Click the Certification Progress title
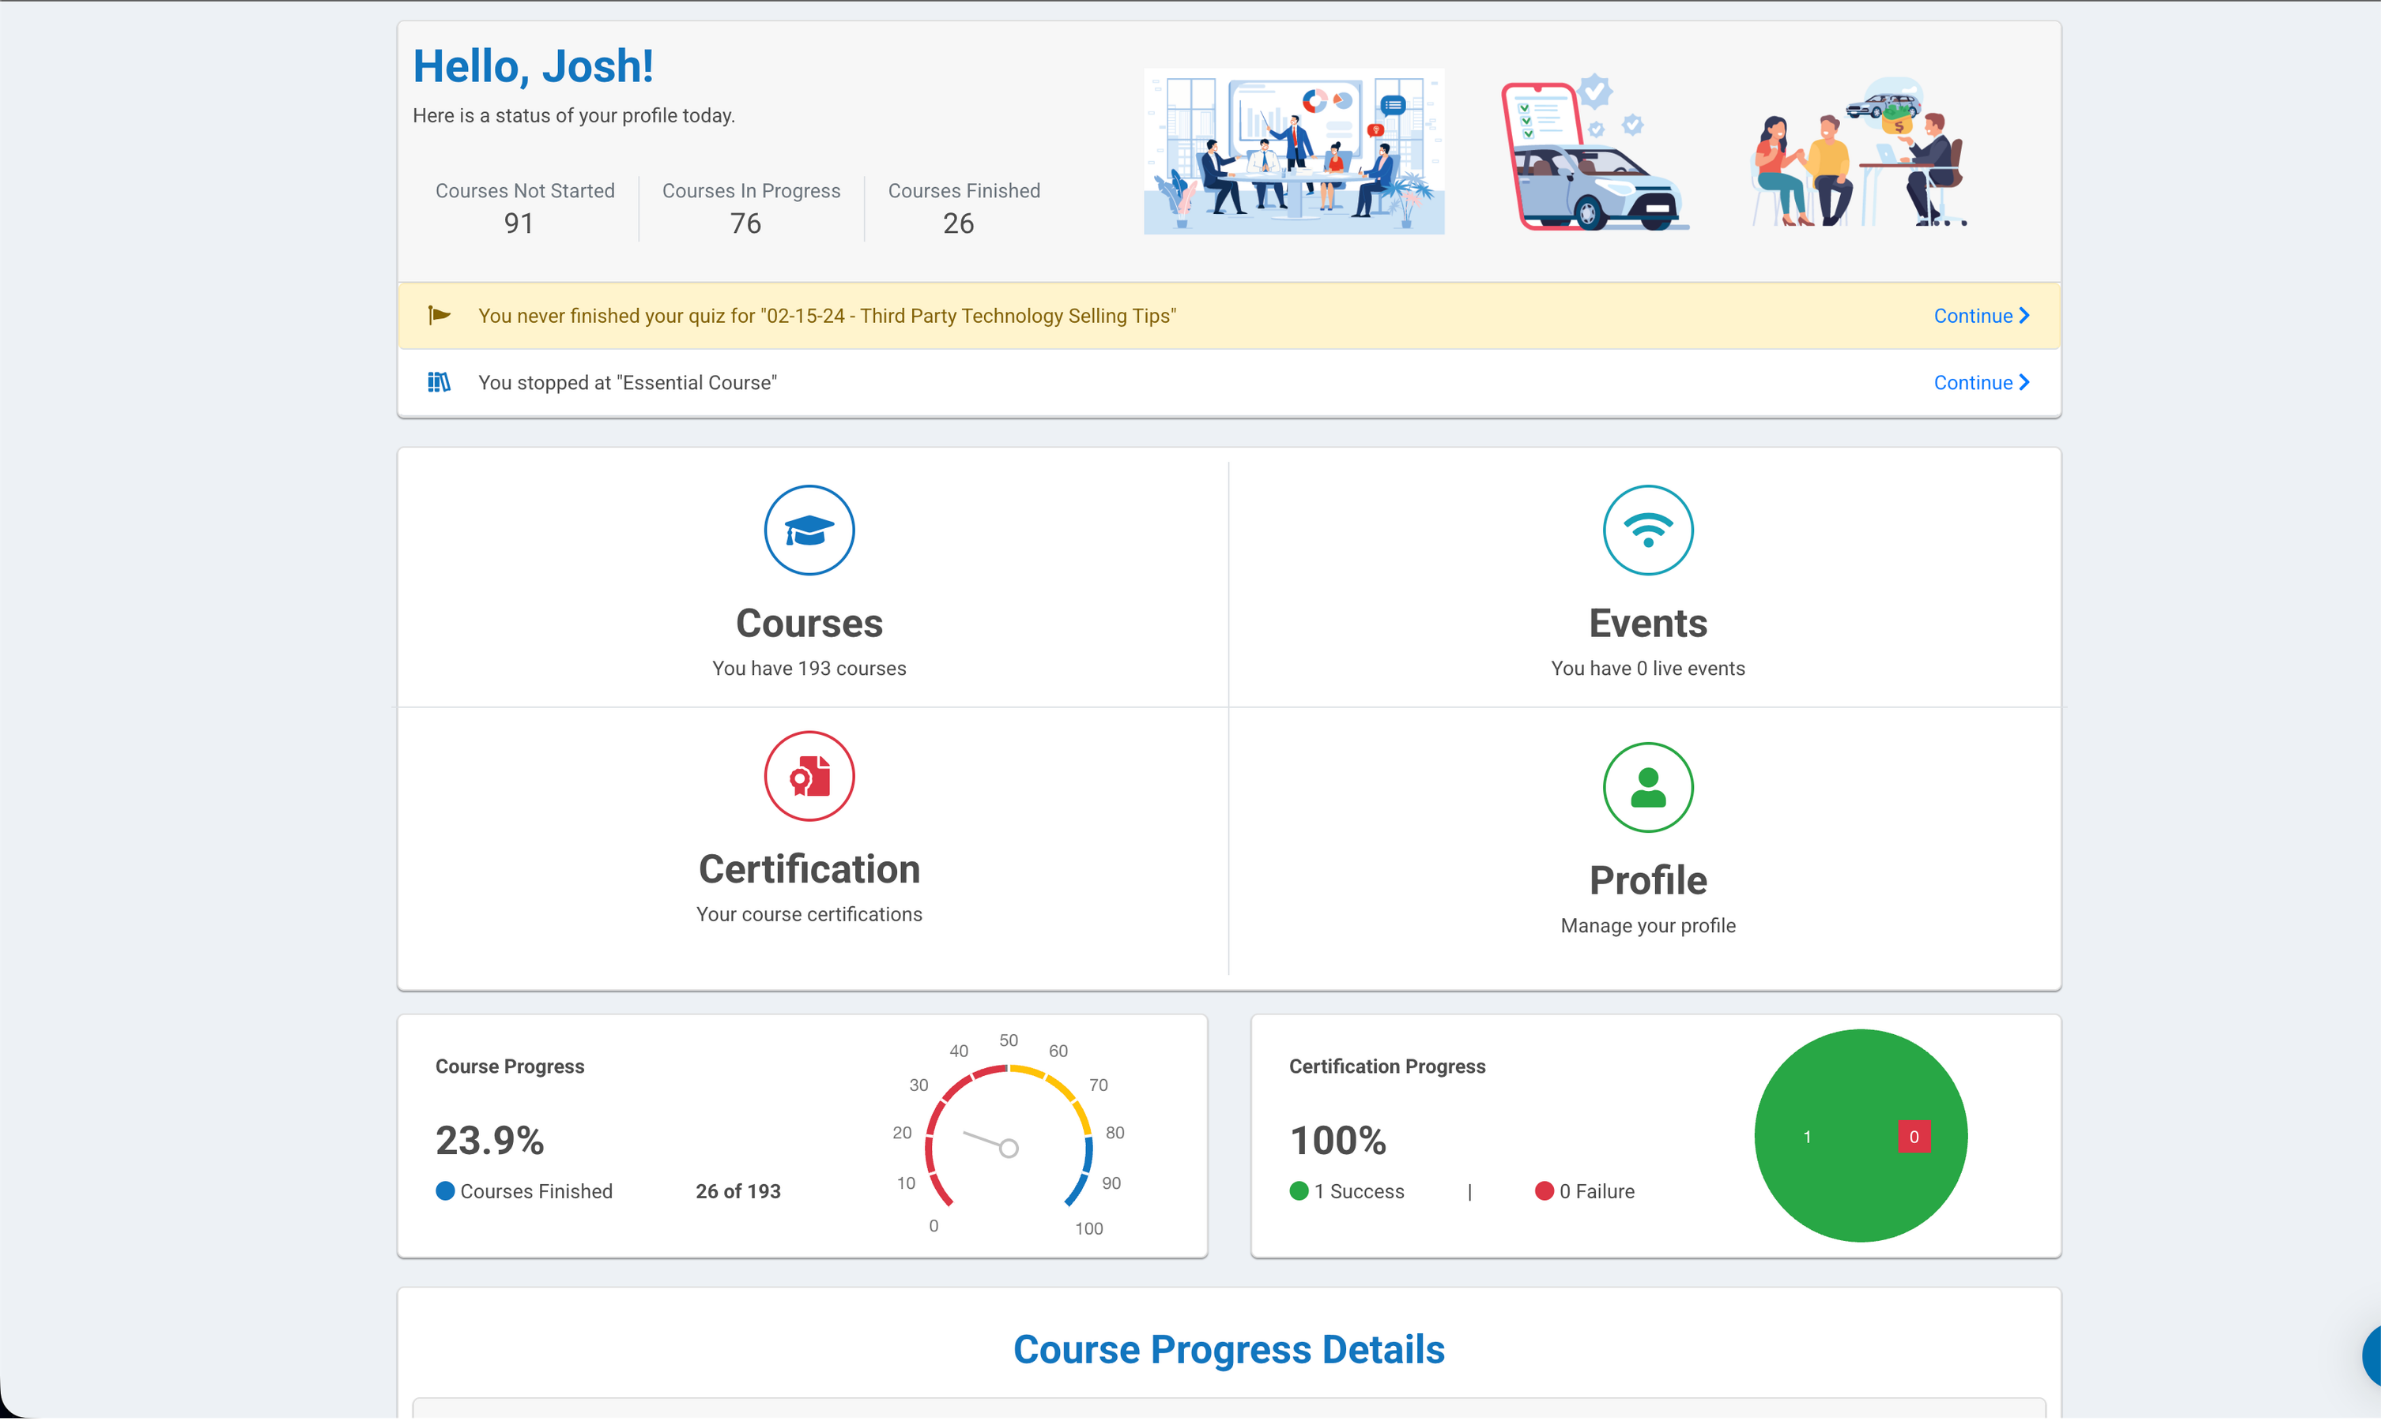Screen dimensions: 2384x1422 pyautogui.click(x=1389, y=1067)
